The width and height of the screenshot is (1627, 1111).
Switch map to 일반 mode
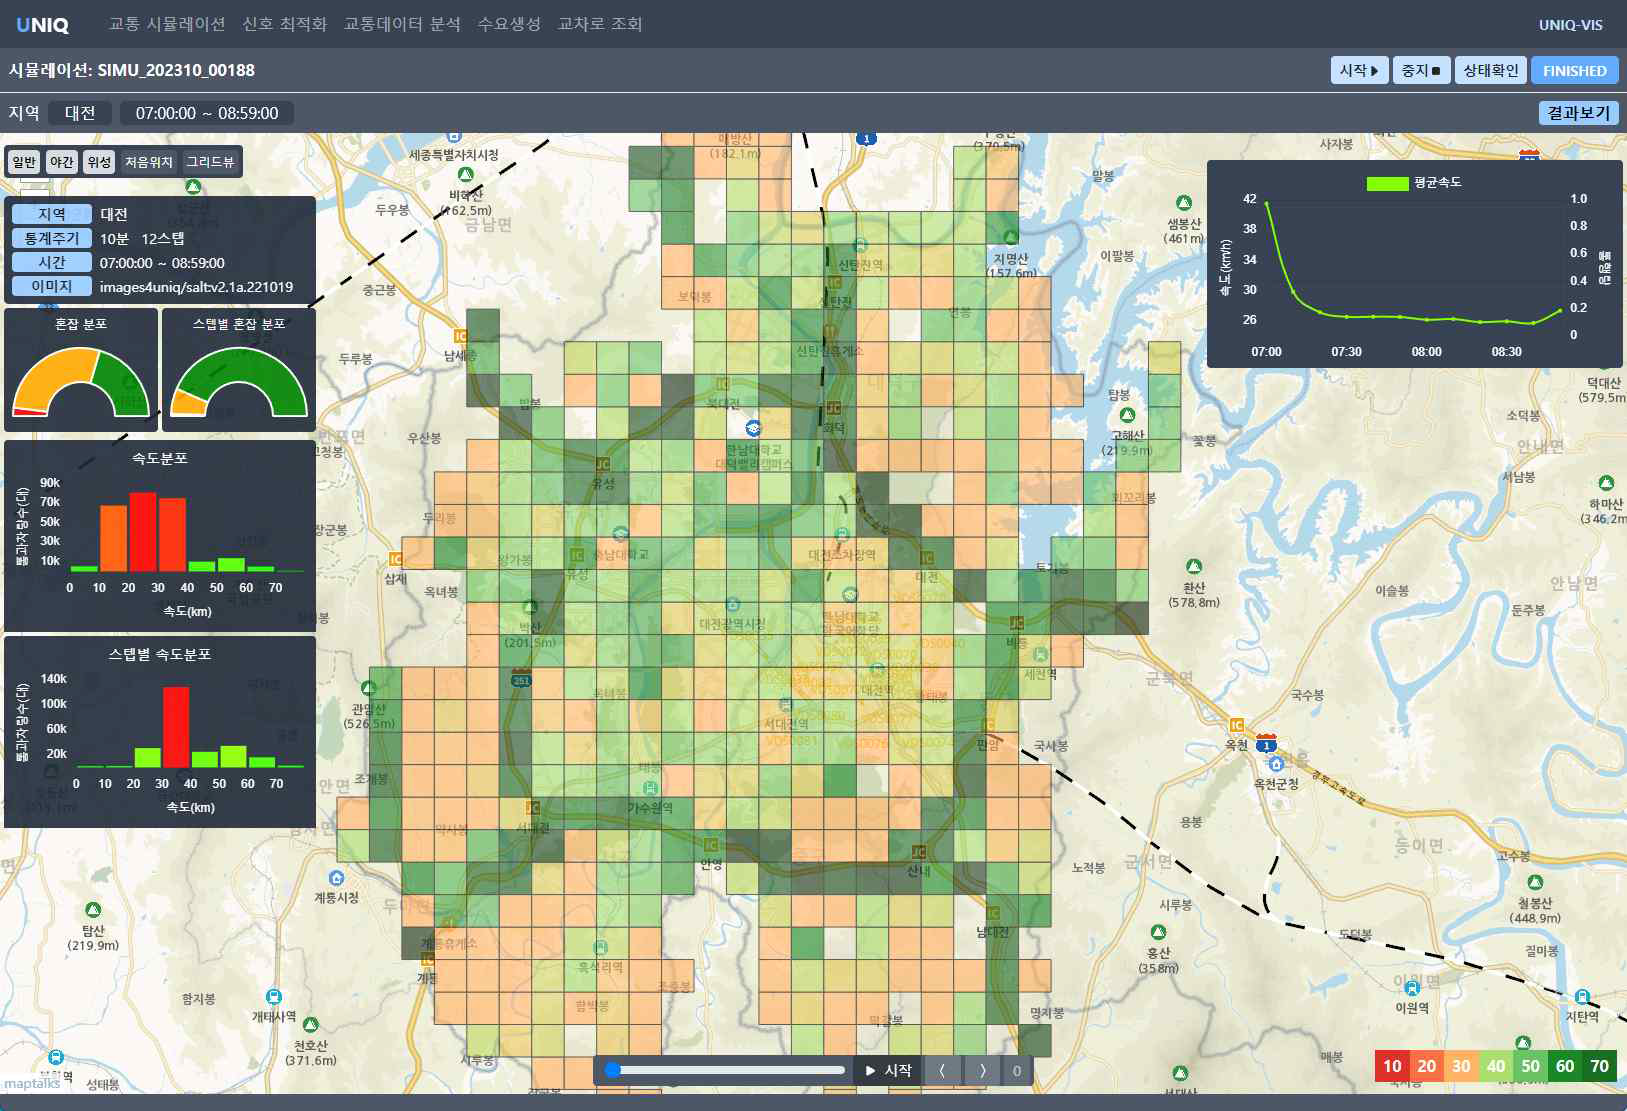[24, 162]
